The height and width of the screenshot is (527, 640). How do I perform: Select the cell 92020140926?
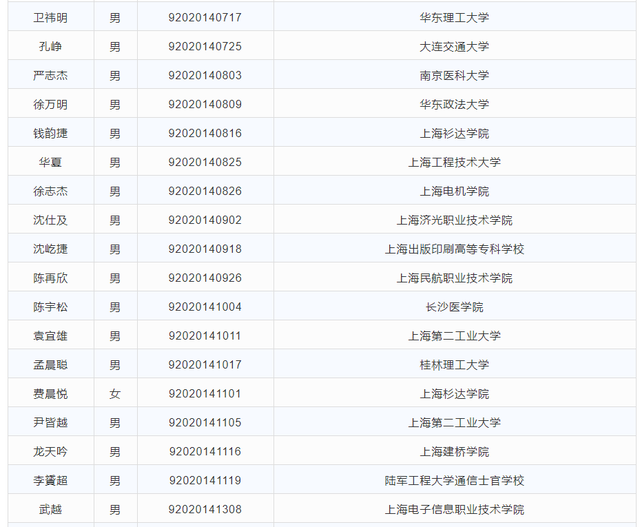[x=205, y=278]
